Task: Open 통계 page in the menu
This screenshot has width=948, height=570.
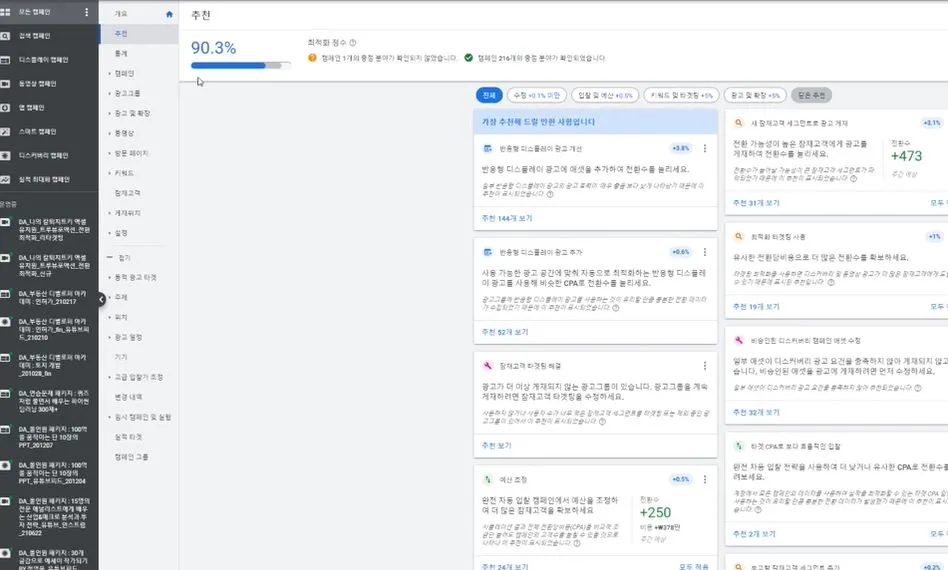Action: point(121,54)
